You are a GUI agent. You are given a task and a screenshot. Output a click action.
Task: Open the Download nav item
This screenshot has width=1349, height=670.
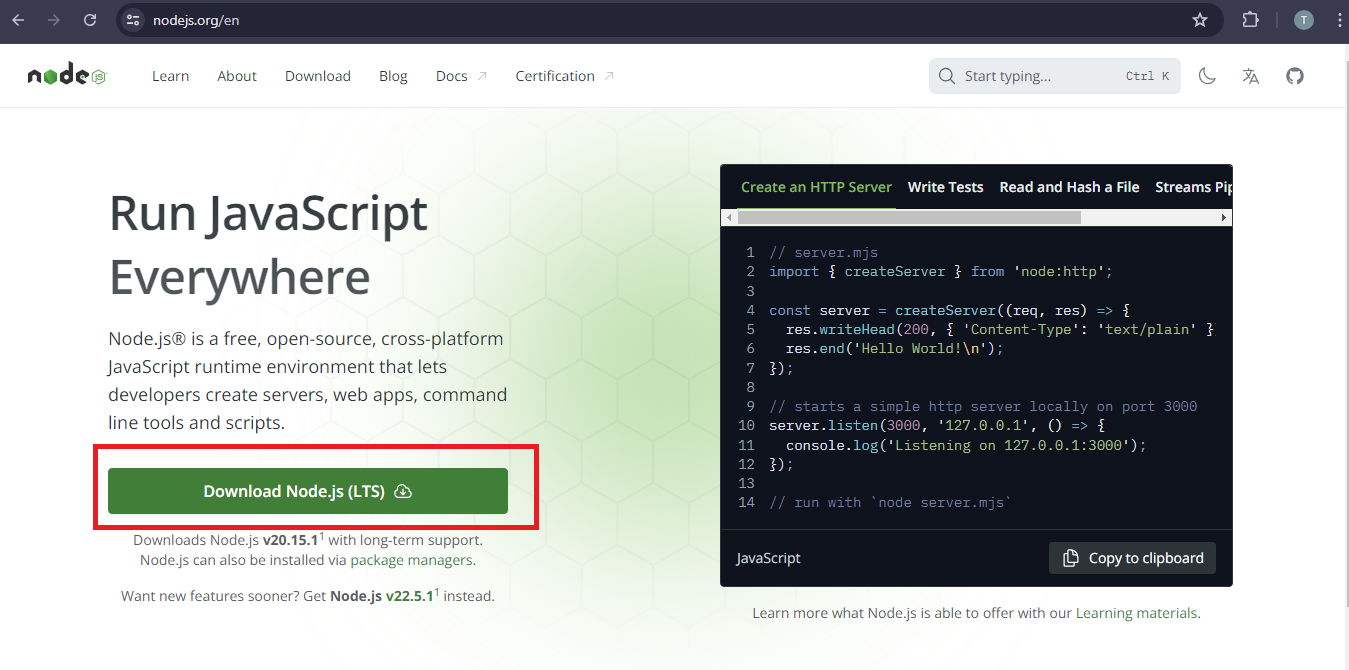pyautogui.click(x=318, y=76)
